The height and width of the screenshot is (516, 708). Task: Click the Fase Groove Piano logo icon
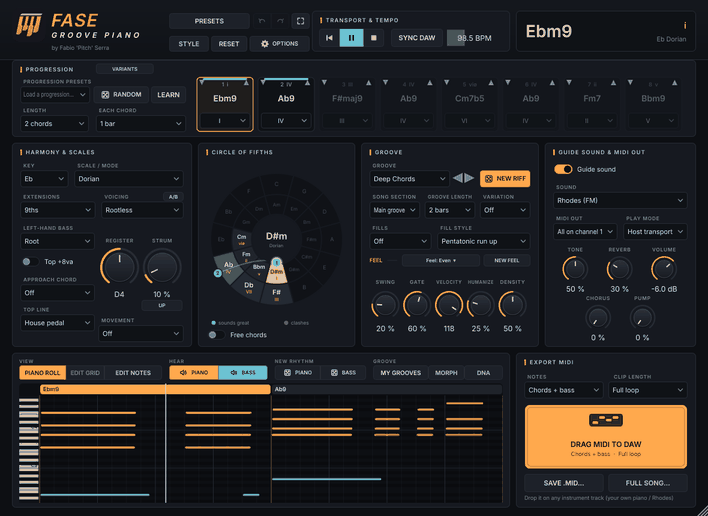click(29, 25)
